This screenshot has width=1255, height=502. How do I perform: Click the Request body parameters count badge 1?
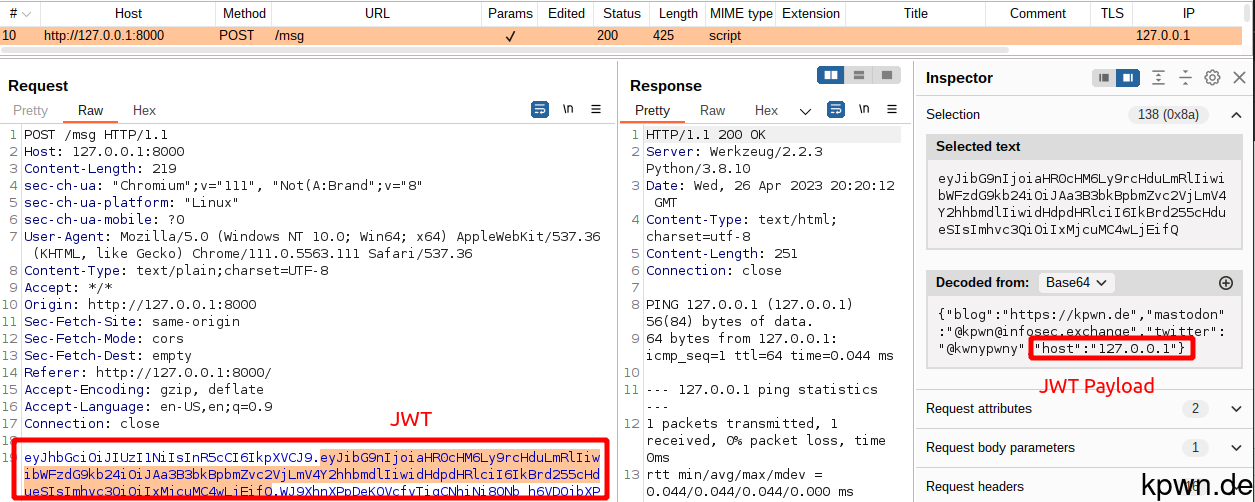pyautogui.click(x=1194, y=448)
